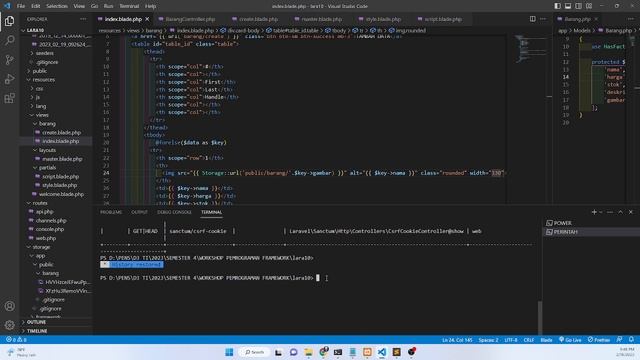Split the editor right
640x360 pixels.
[533, 19]
